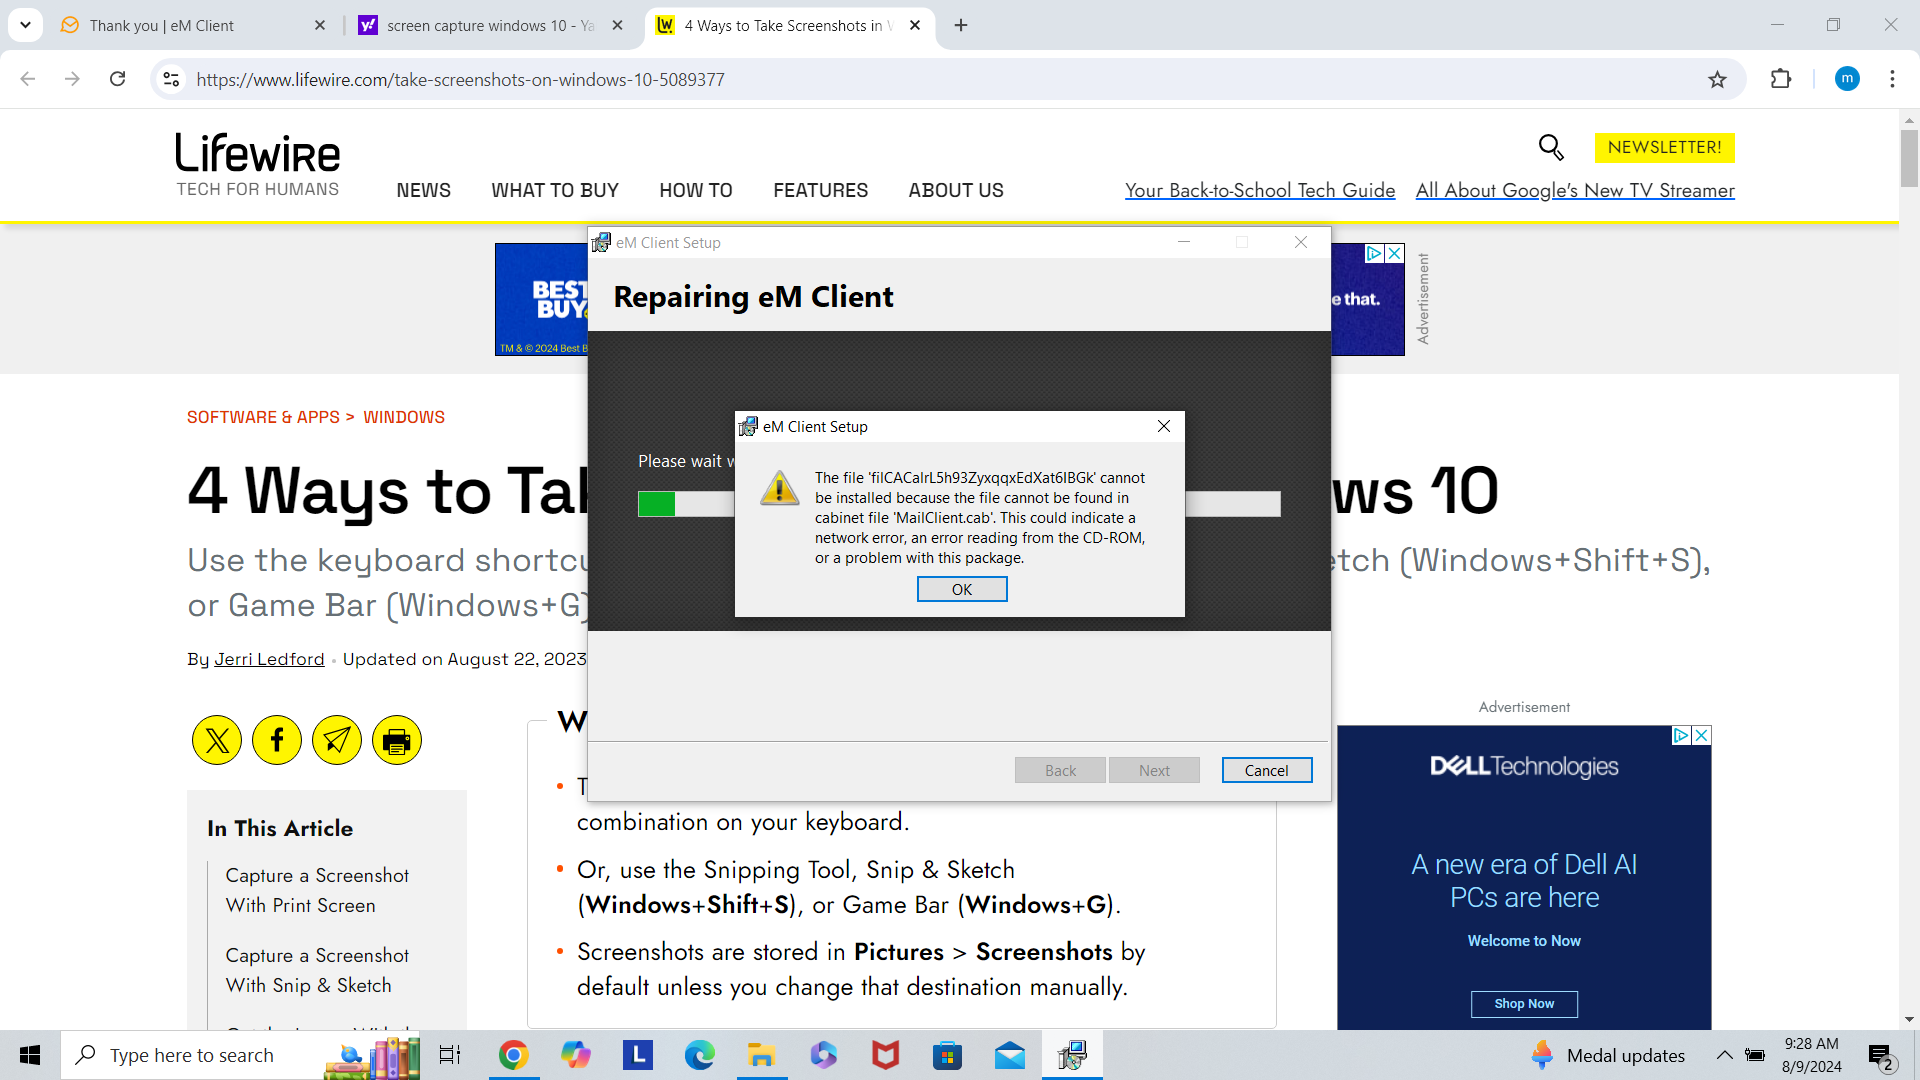Open the WHAT TO BUY menu
This screenshot has height=1080, width=1920.
555,190
